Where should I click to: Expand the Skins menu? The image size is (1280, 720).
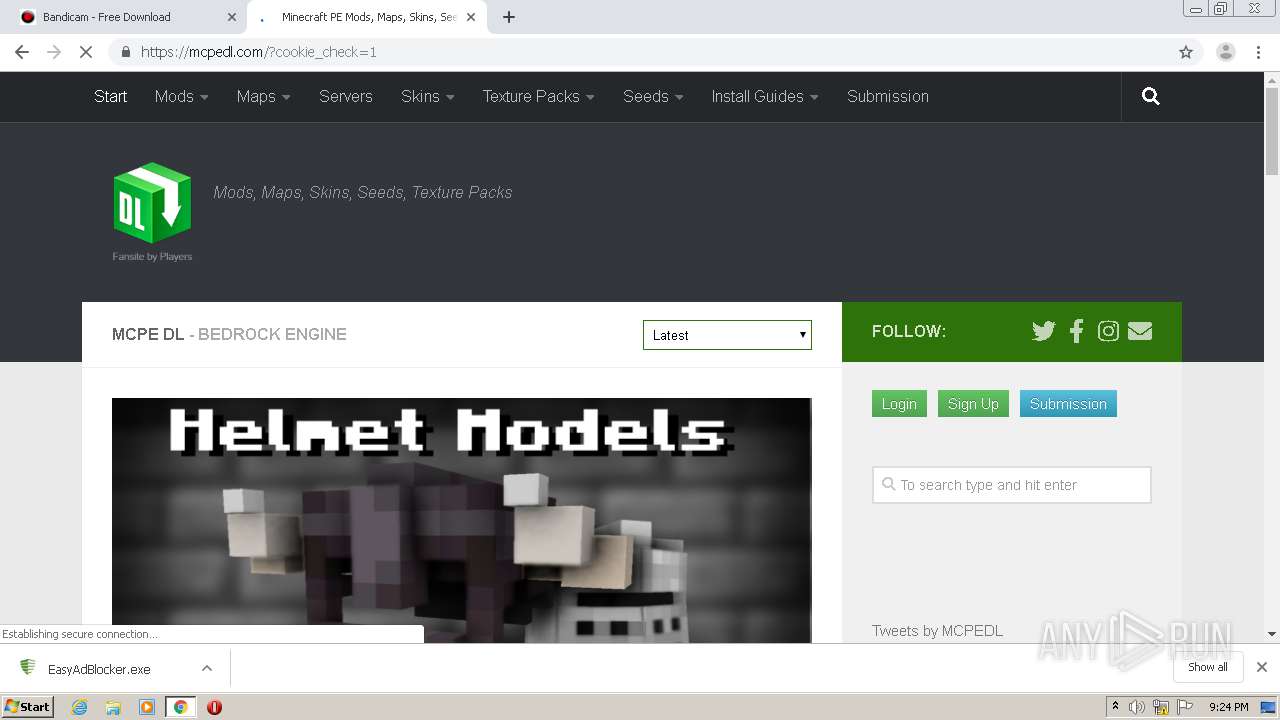pos(427,96)
